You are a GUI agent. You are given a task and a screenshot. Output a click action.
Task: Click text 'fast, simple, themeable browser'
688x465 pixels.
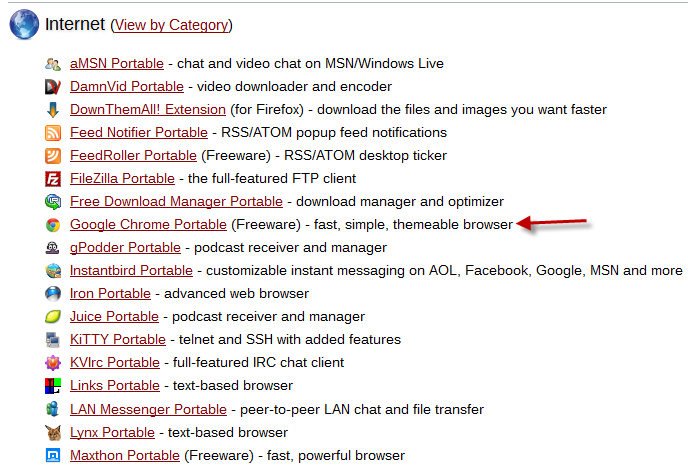[x=413, y=225]
